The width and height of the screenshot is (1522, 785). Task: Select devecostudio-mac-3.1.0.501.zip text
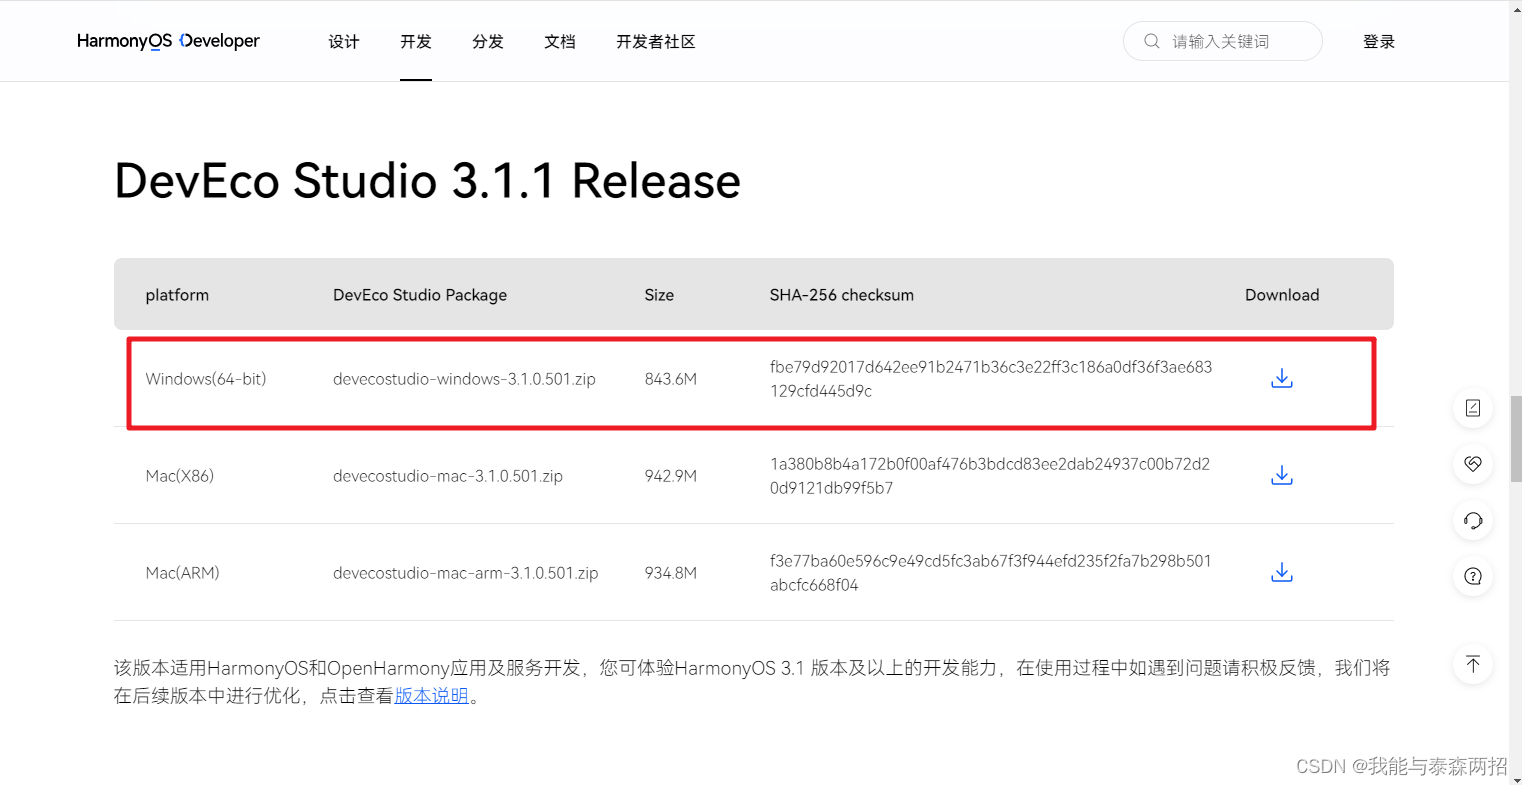(x=448, y=476)
